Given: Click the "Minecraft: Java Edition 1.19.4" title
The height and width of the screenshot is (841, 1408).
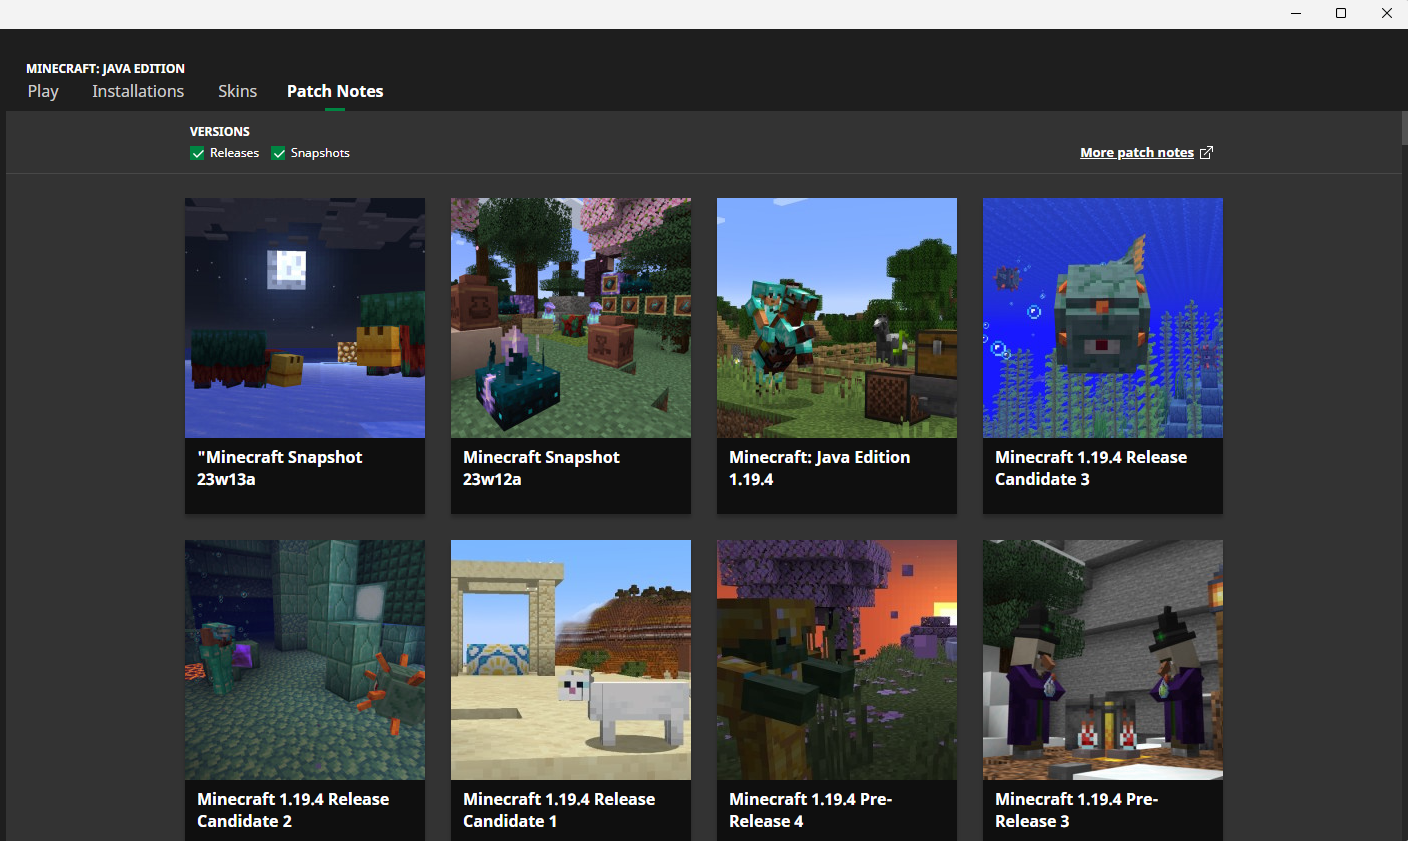Looking at the screenshot, I should coord(820,468).
